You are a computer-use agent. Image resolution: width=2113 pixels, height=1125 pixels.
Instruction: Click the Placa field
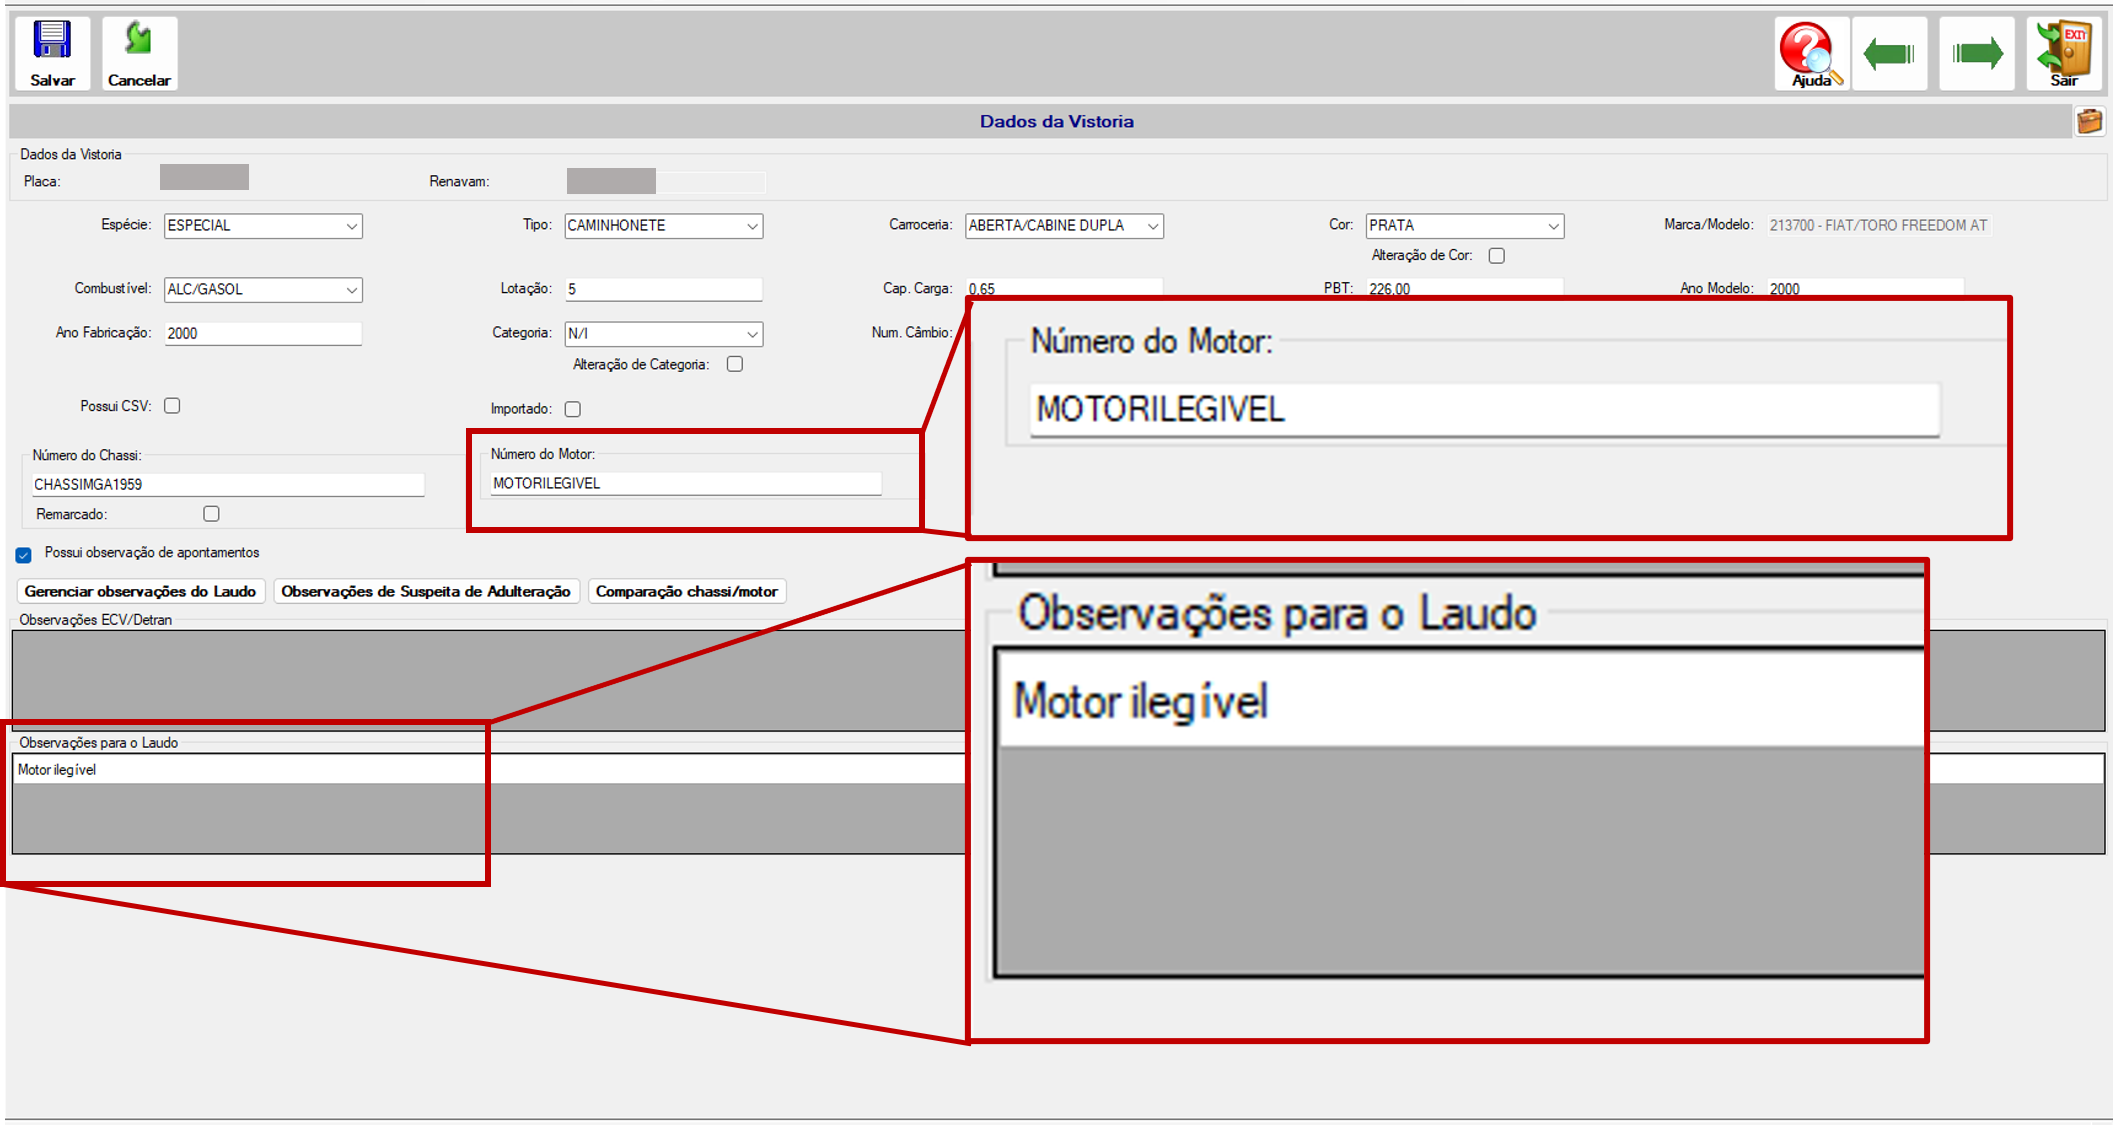click(x=204, y=177)
